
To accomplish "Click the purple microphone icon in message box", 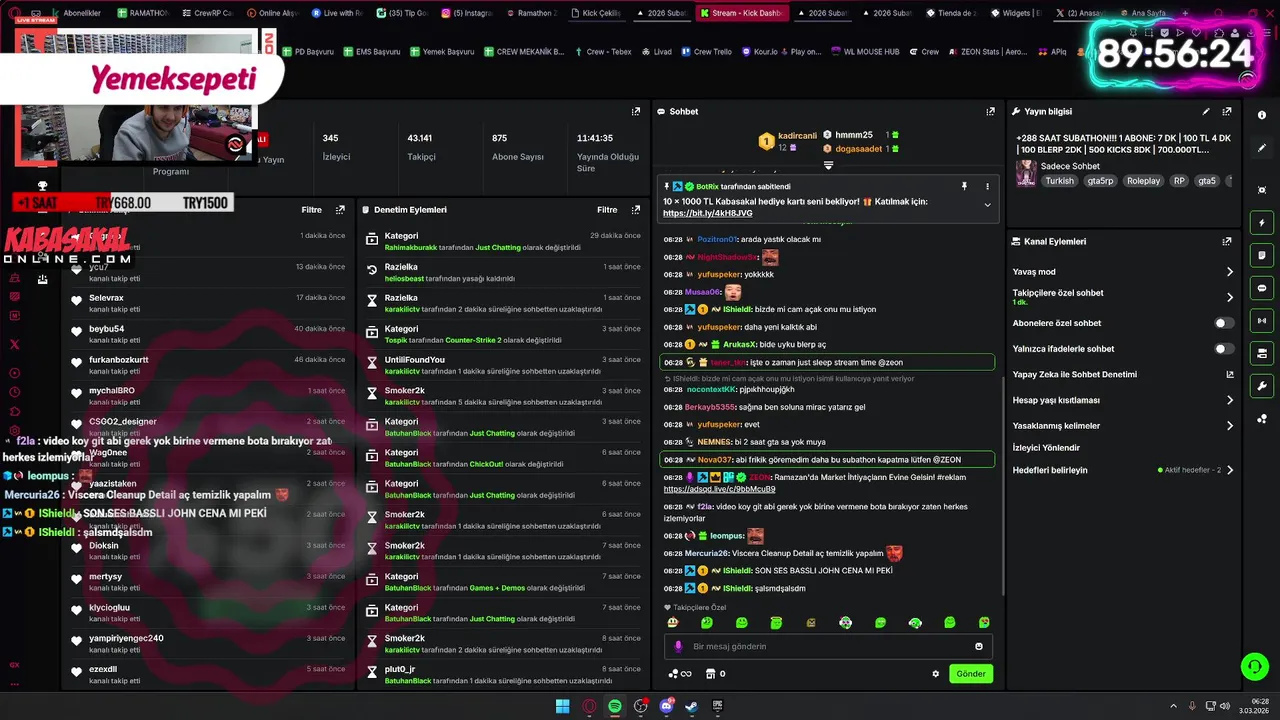I will click(678, 647).
